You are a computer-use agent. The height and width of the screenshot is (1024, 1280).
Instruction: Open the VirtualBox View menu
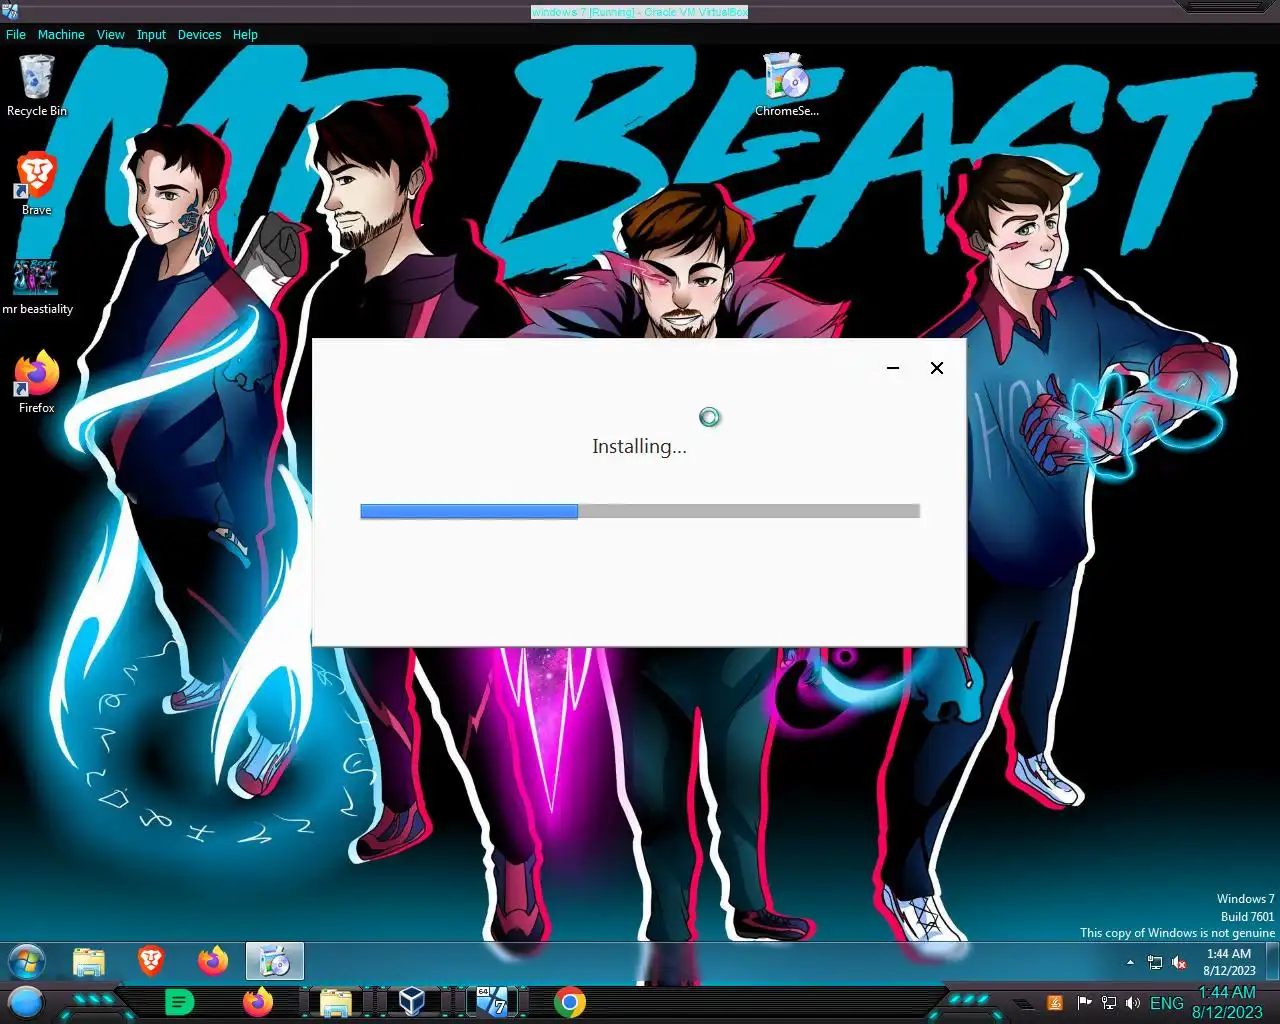(x=111, y=34)
